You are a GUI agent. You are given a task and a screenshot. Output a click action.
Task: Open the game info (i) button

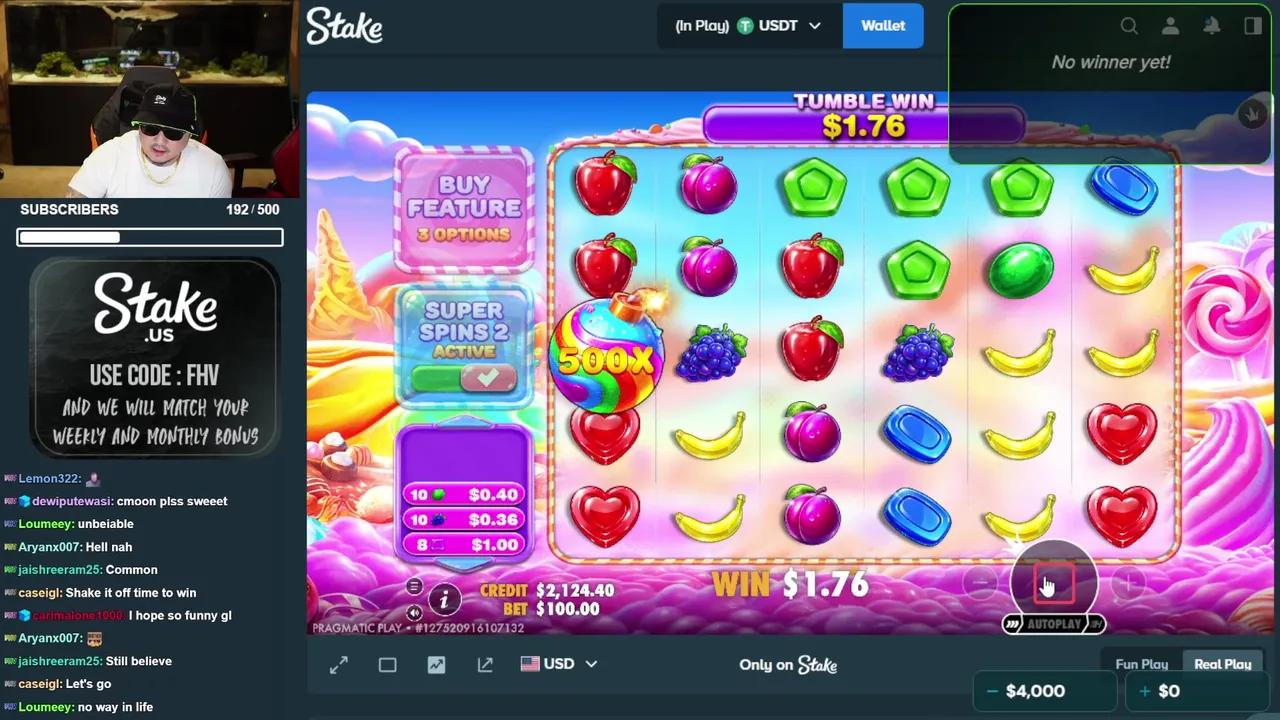pyautogui.click(x=444, y=599)
